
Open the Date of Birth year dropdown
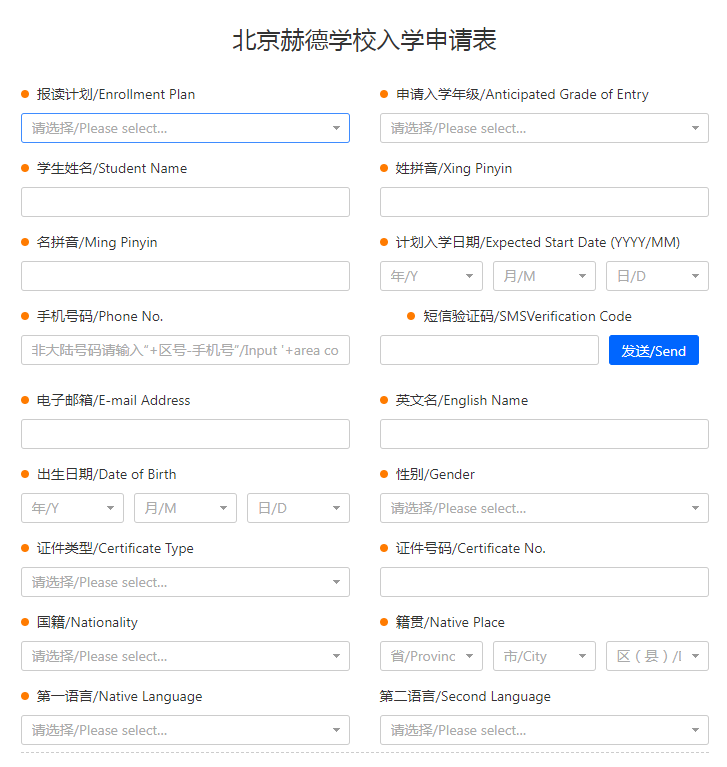pyautogui.click(x=72, y=508)
